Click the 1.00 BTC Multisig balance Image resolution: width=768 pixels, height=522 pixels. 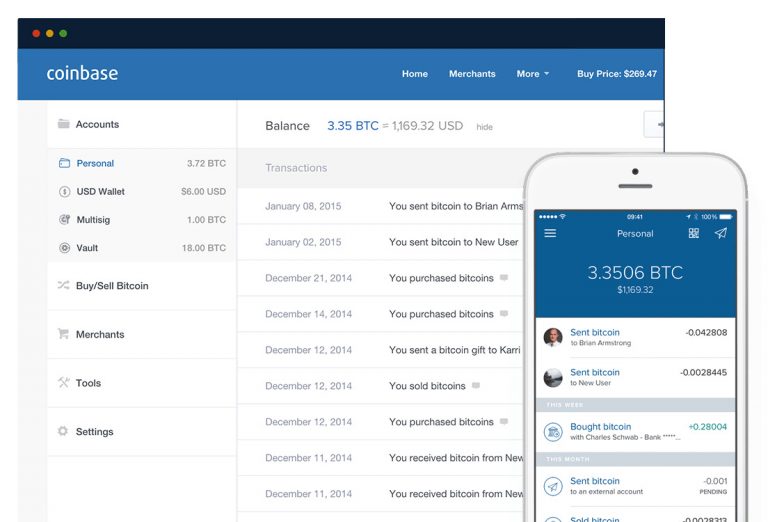tap(206, 219)
